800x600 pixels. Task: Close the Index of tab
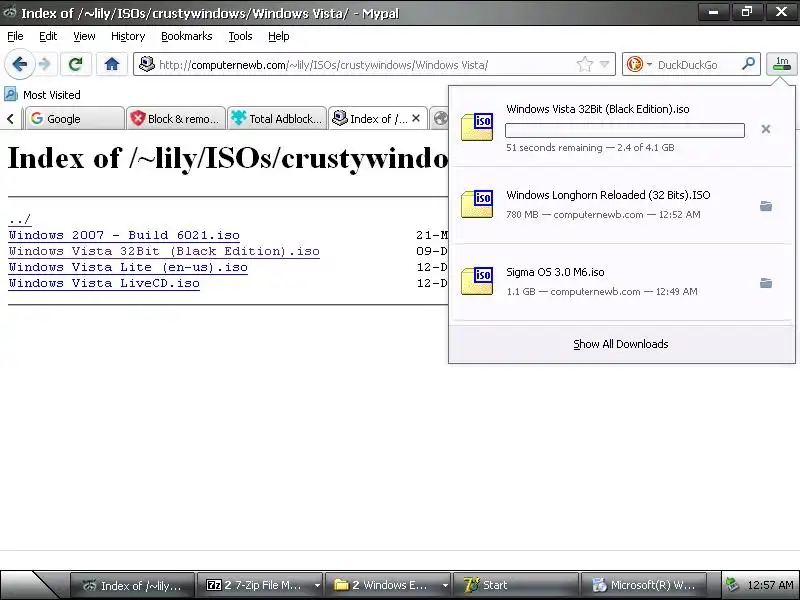click(x=416, y=118)
